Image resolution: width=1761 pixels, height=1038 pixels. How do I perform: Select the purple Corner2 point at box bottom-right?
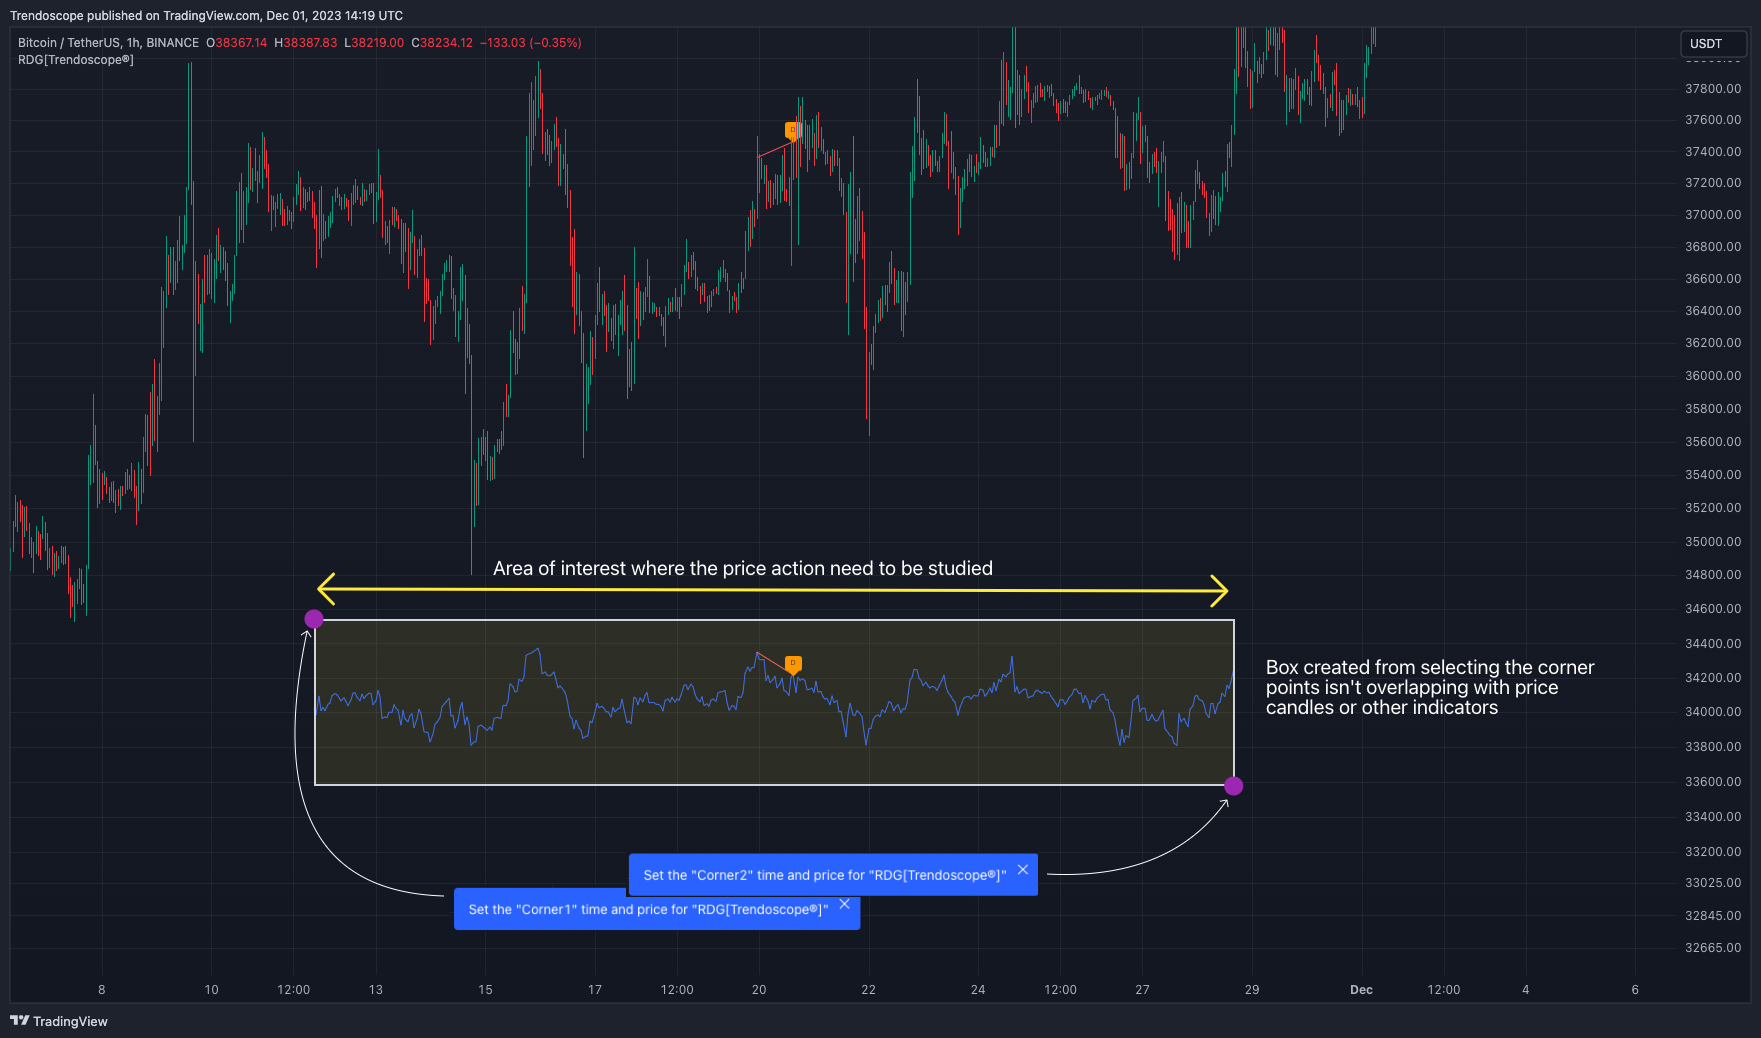point(1234,786)
